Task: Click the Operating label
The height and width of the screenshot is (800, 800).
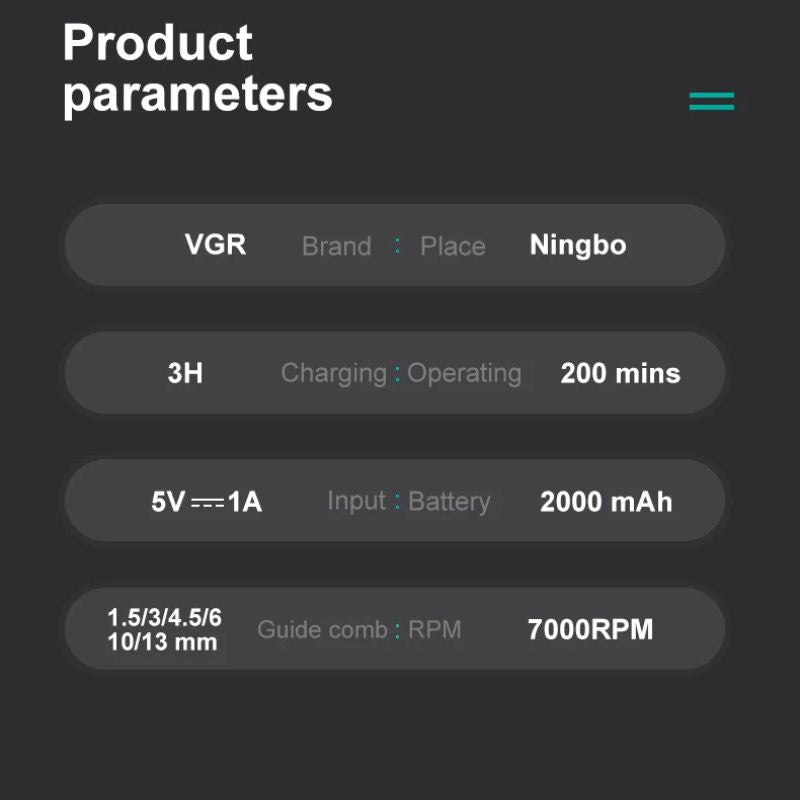Action: tap(464, 373)
